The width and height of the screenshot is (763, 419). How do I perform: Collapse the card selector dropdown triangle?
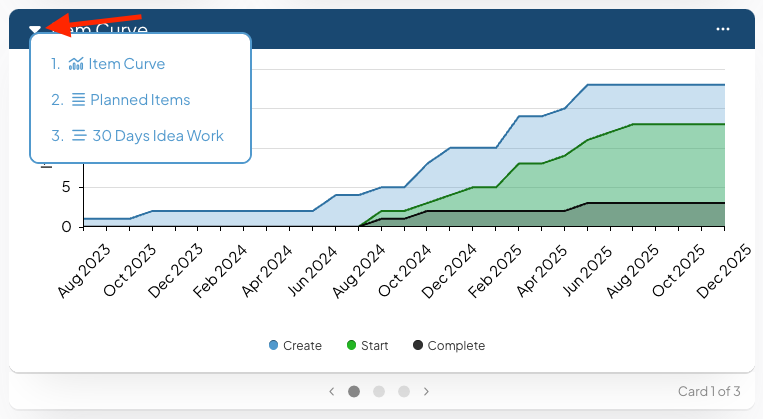click(34, 29)
